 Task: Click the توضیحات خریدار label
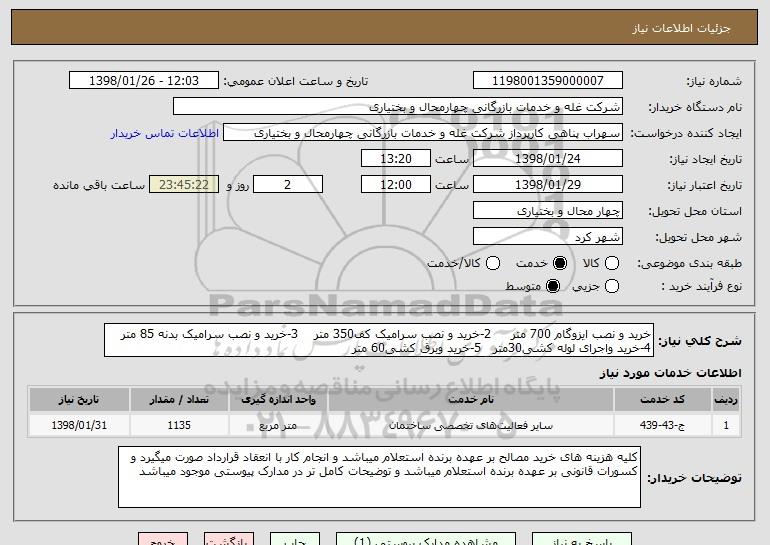click(x=694, y=478)
